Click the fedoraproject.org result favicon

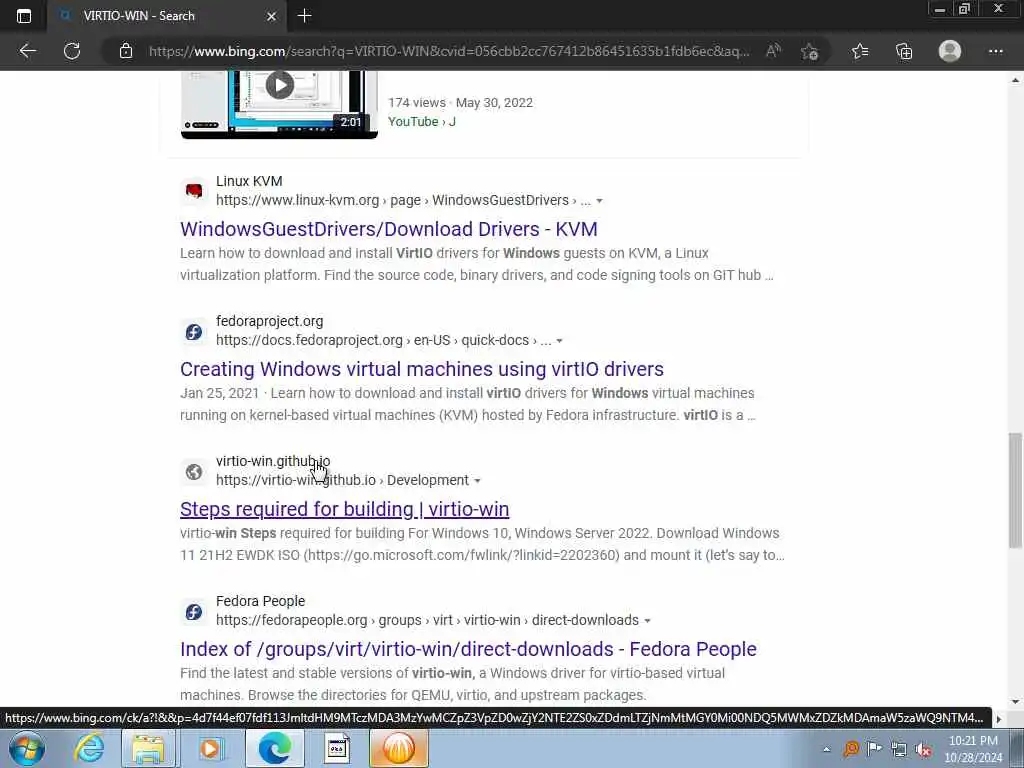(194, 331)
